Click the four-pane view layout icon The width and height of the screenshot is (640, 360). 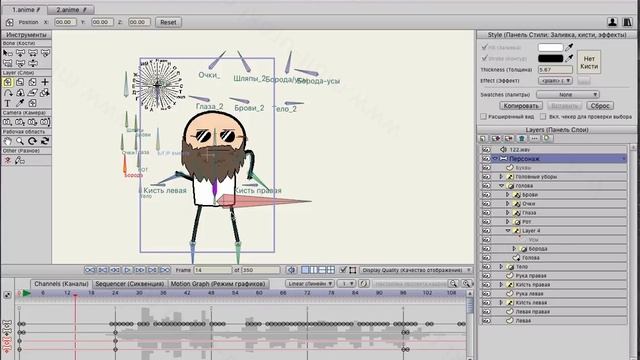coord(331,270)
